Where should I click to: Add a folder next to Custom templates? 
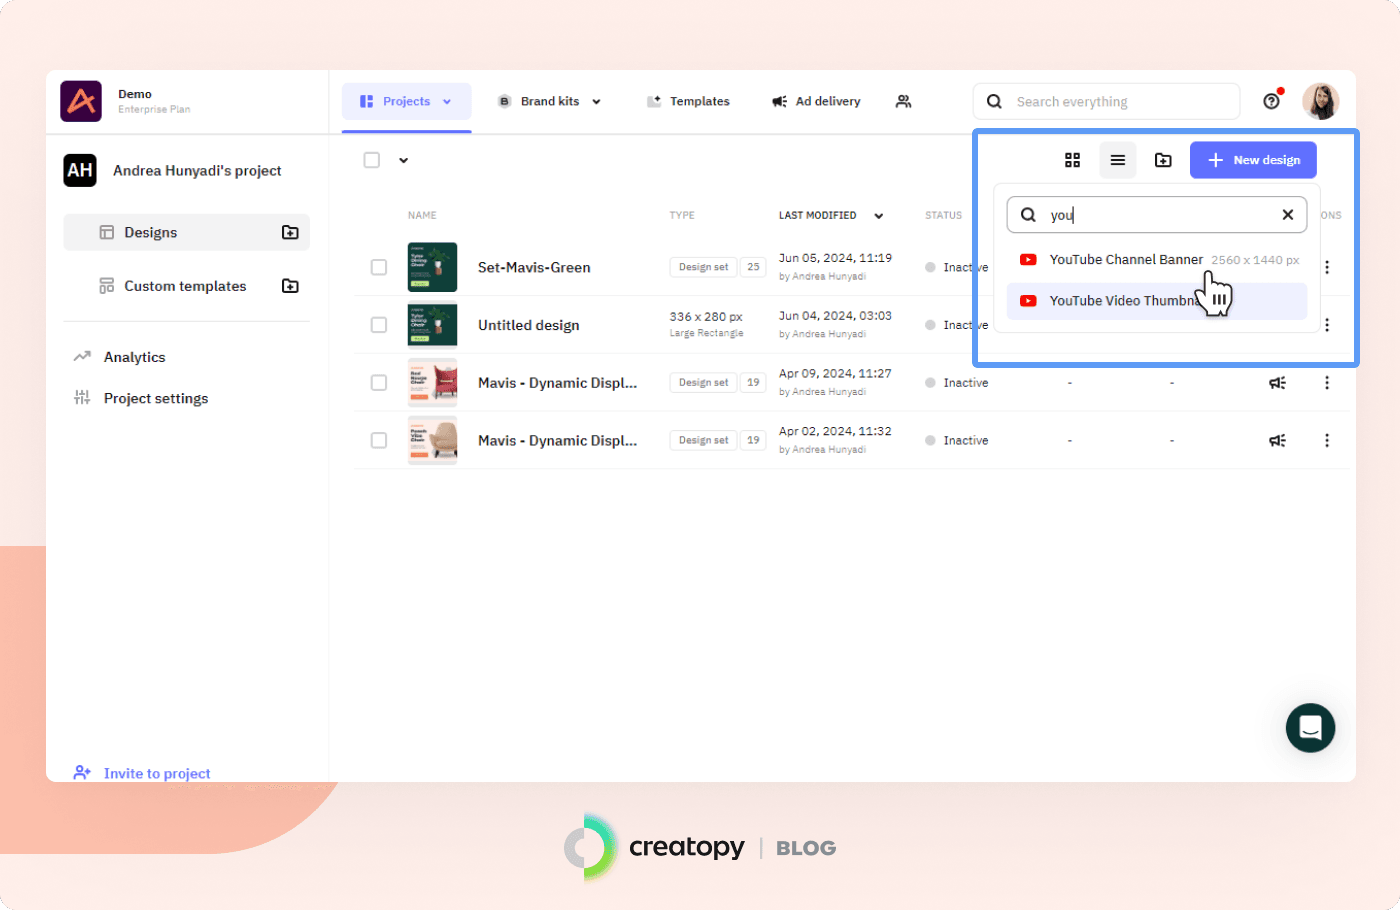coord(290,286)
